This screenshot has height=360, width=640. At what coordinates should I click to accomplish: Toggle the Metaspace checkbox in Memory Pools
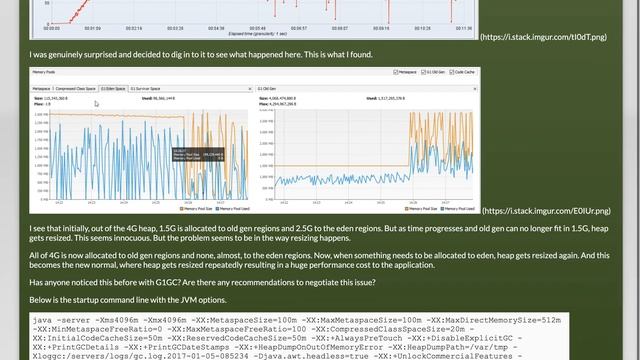[x=395, y=72]
